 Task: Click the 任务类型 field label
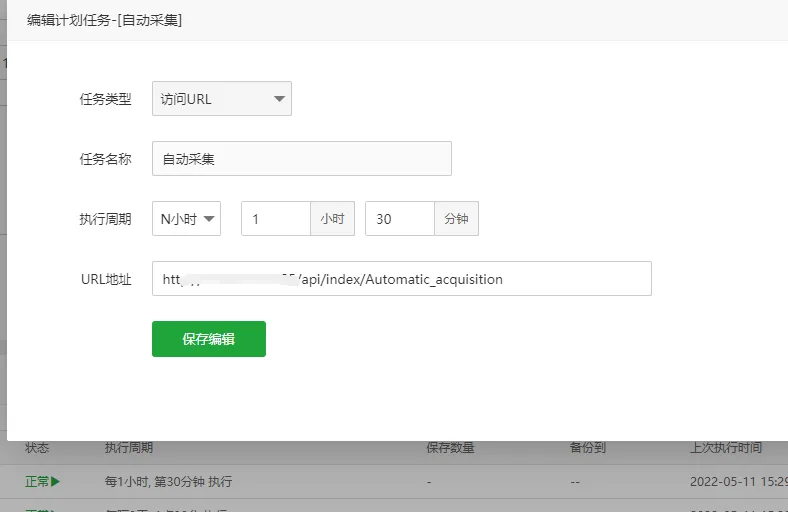pos(106,99)
